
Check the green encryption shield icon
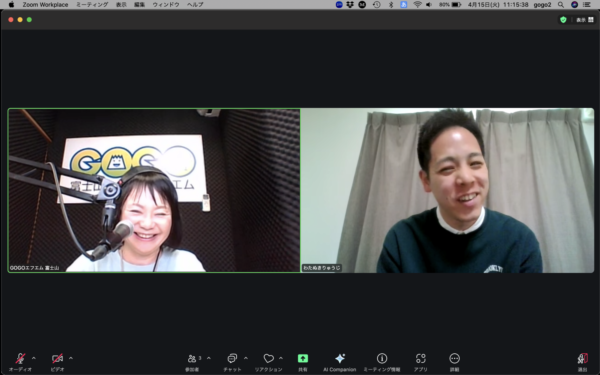point(563,20)
